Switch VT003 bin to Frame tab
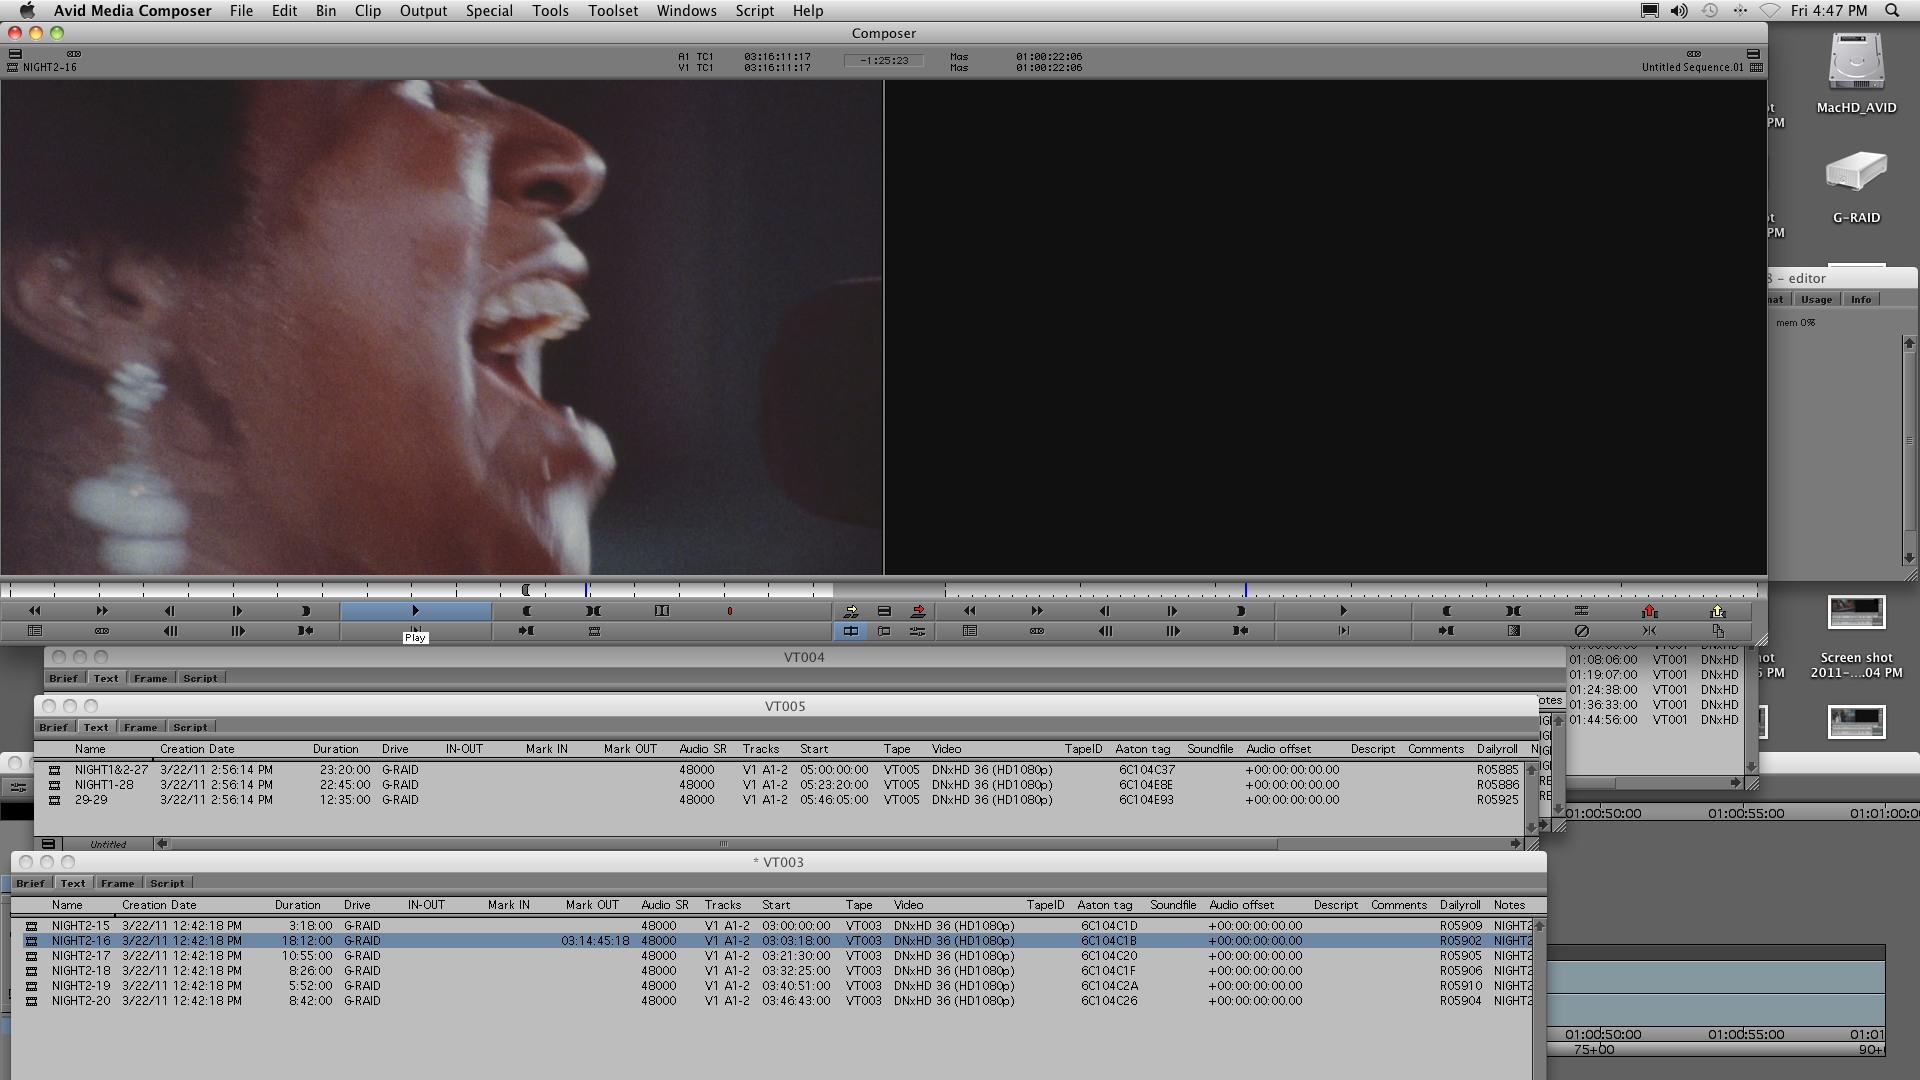Screen dimensions: 1920x1080 [x=117, y=883]
